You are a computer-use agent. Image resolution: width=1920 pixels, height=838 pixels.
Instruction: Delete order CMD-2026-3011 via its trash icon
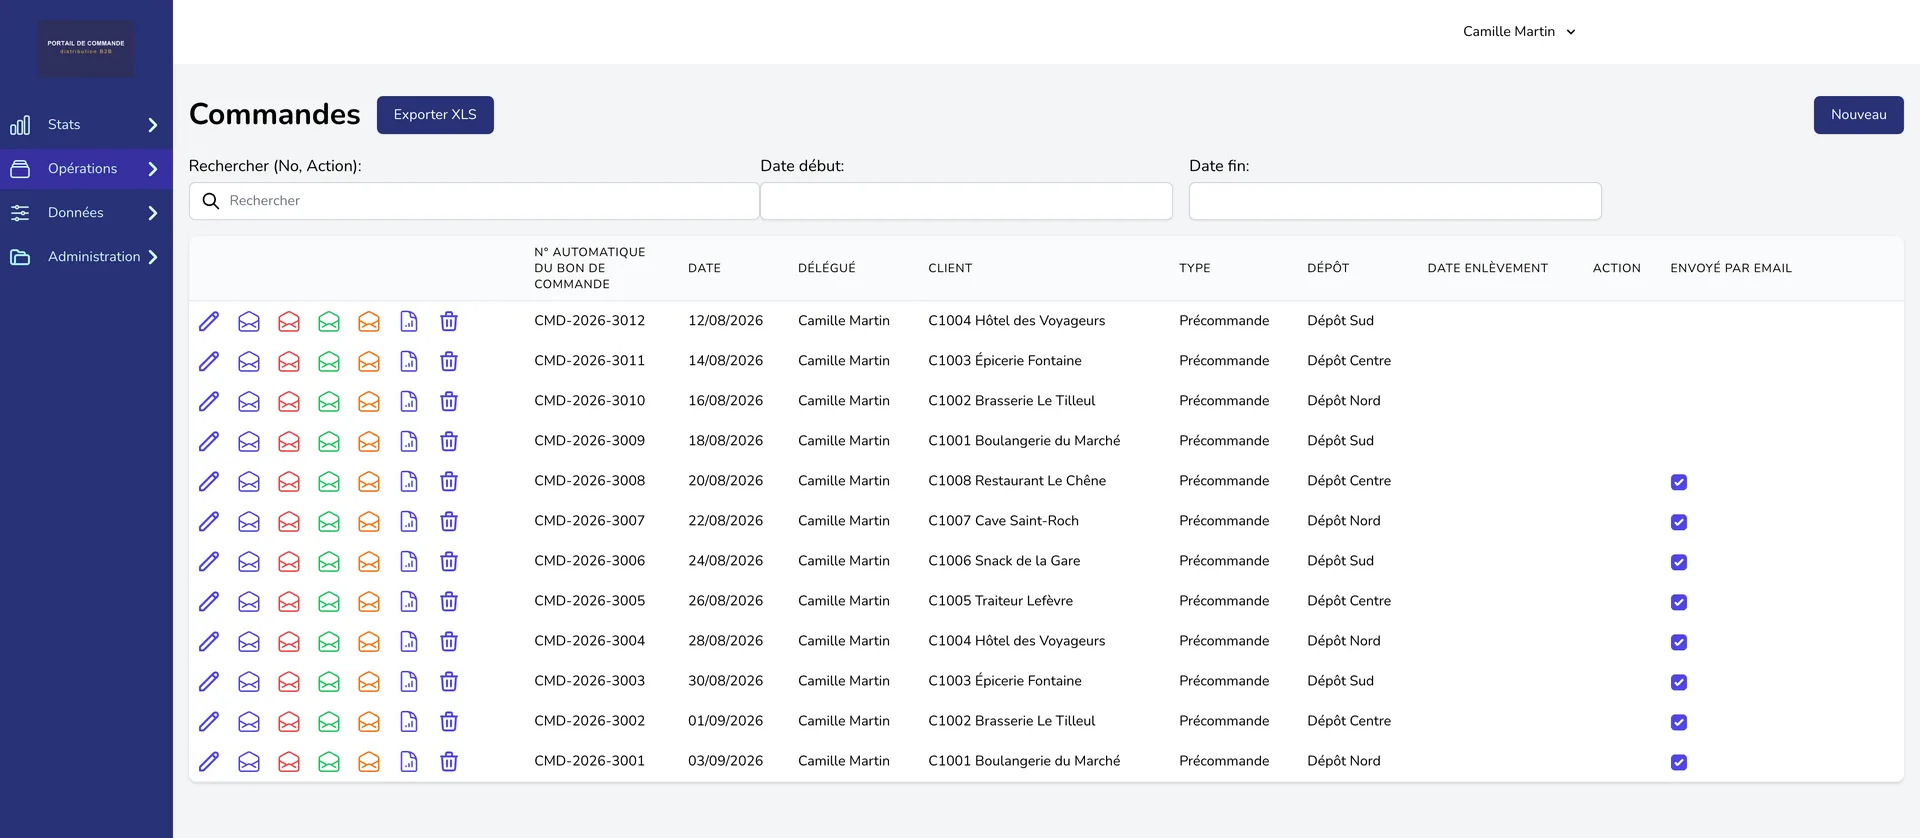point(449,361)
